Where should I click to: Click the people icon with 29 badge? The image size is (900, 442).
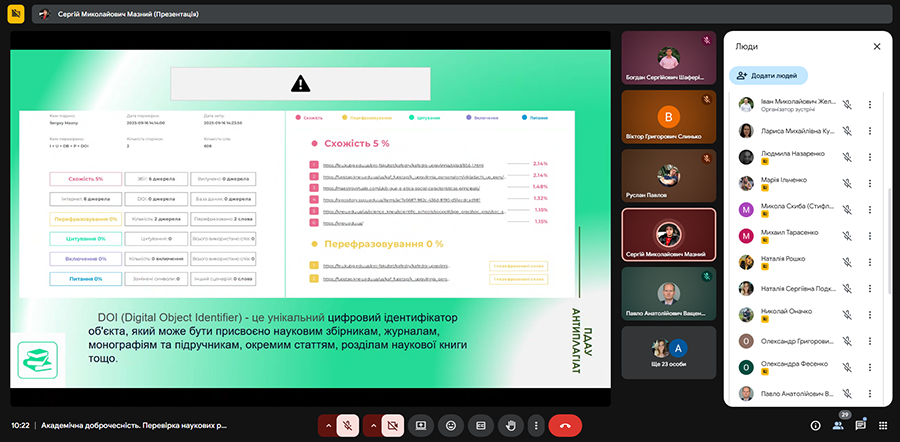click(x=838, y=425)
